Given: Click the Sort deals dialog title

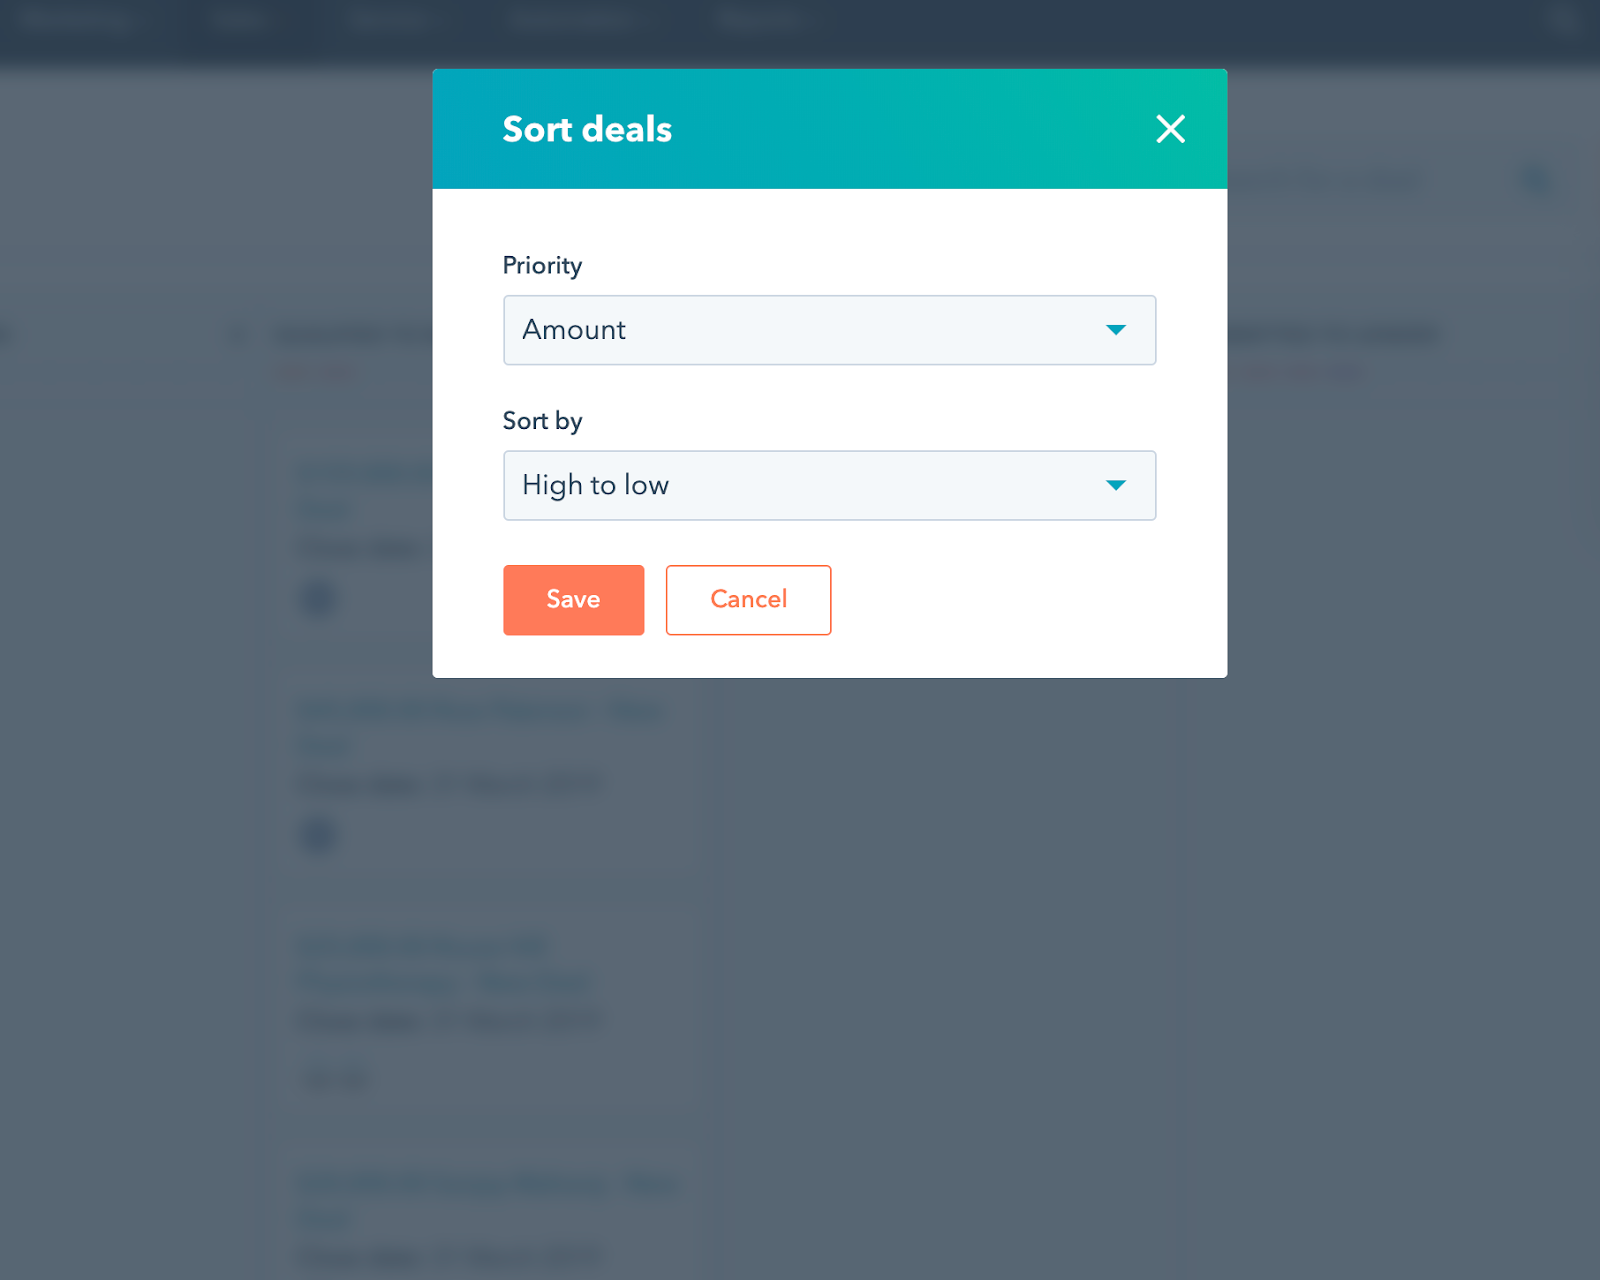Looking at the screenshot, I should click(587, 129).
